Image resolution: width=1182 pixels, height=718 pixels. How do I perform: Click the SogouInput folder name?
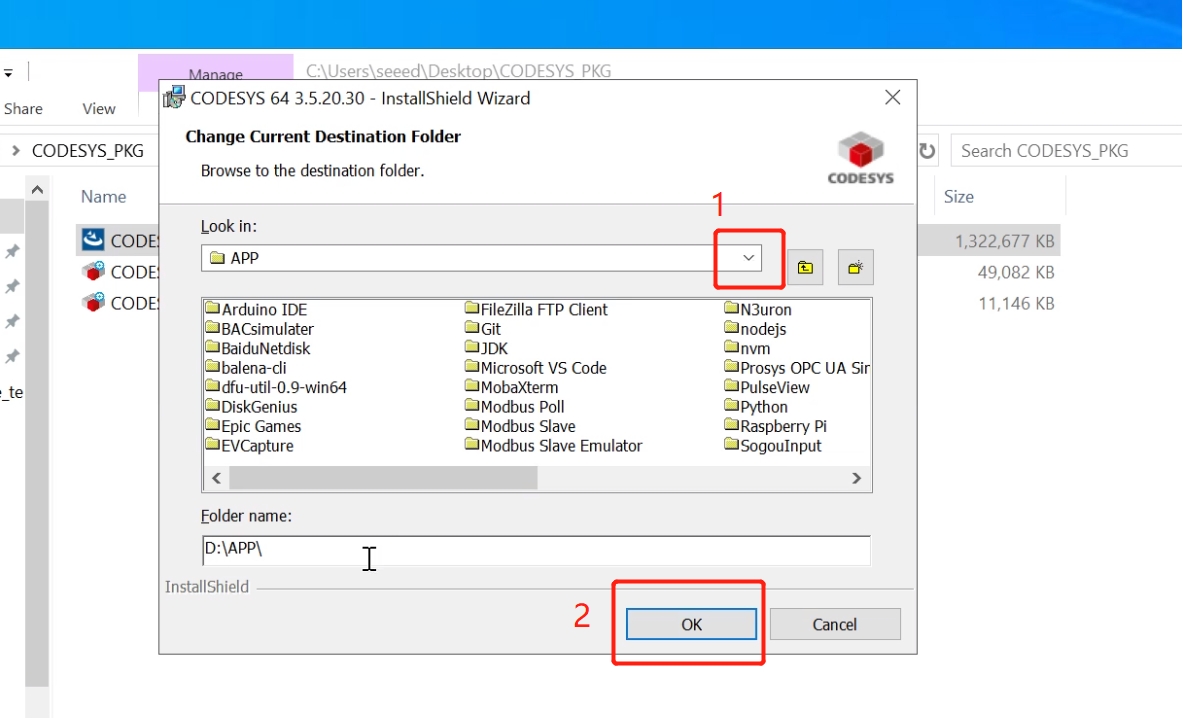click(x=781, y=446)
